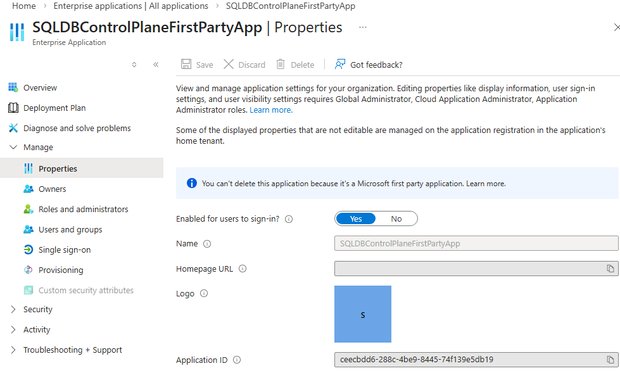The width and height of the screenshot is (620, 373).
Task: Open Overview in the sidebar menu
Action: click(40, 88)
